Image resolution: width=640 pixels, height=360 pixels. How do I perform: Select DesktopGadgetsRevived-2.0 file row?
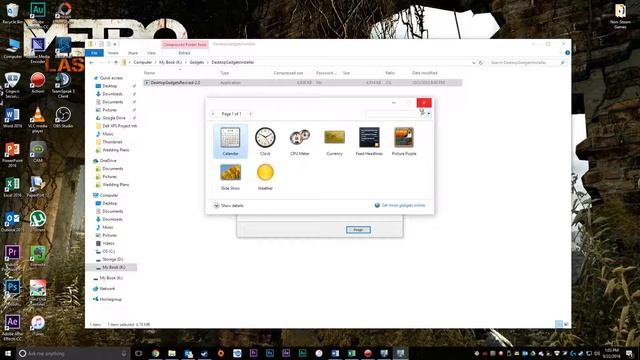[x=303, y=82]
